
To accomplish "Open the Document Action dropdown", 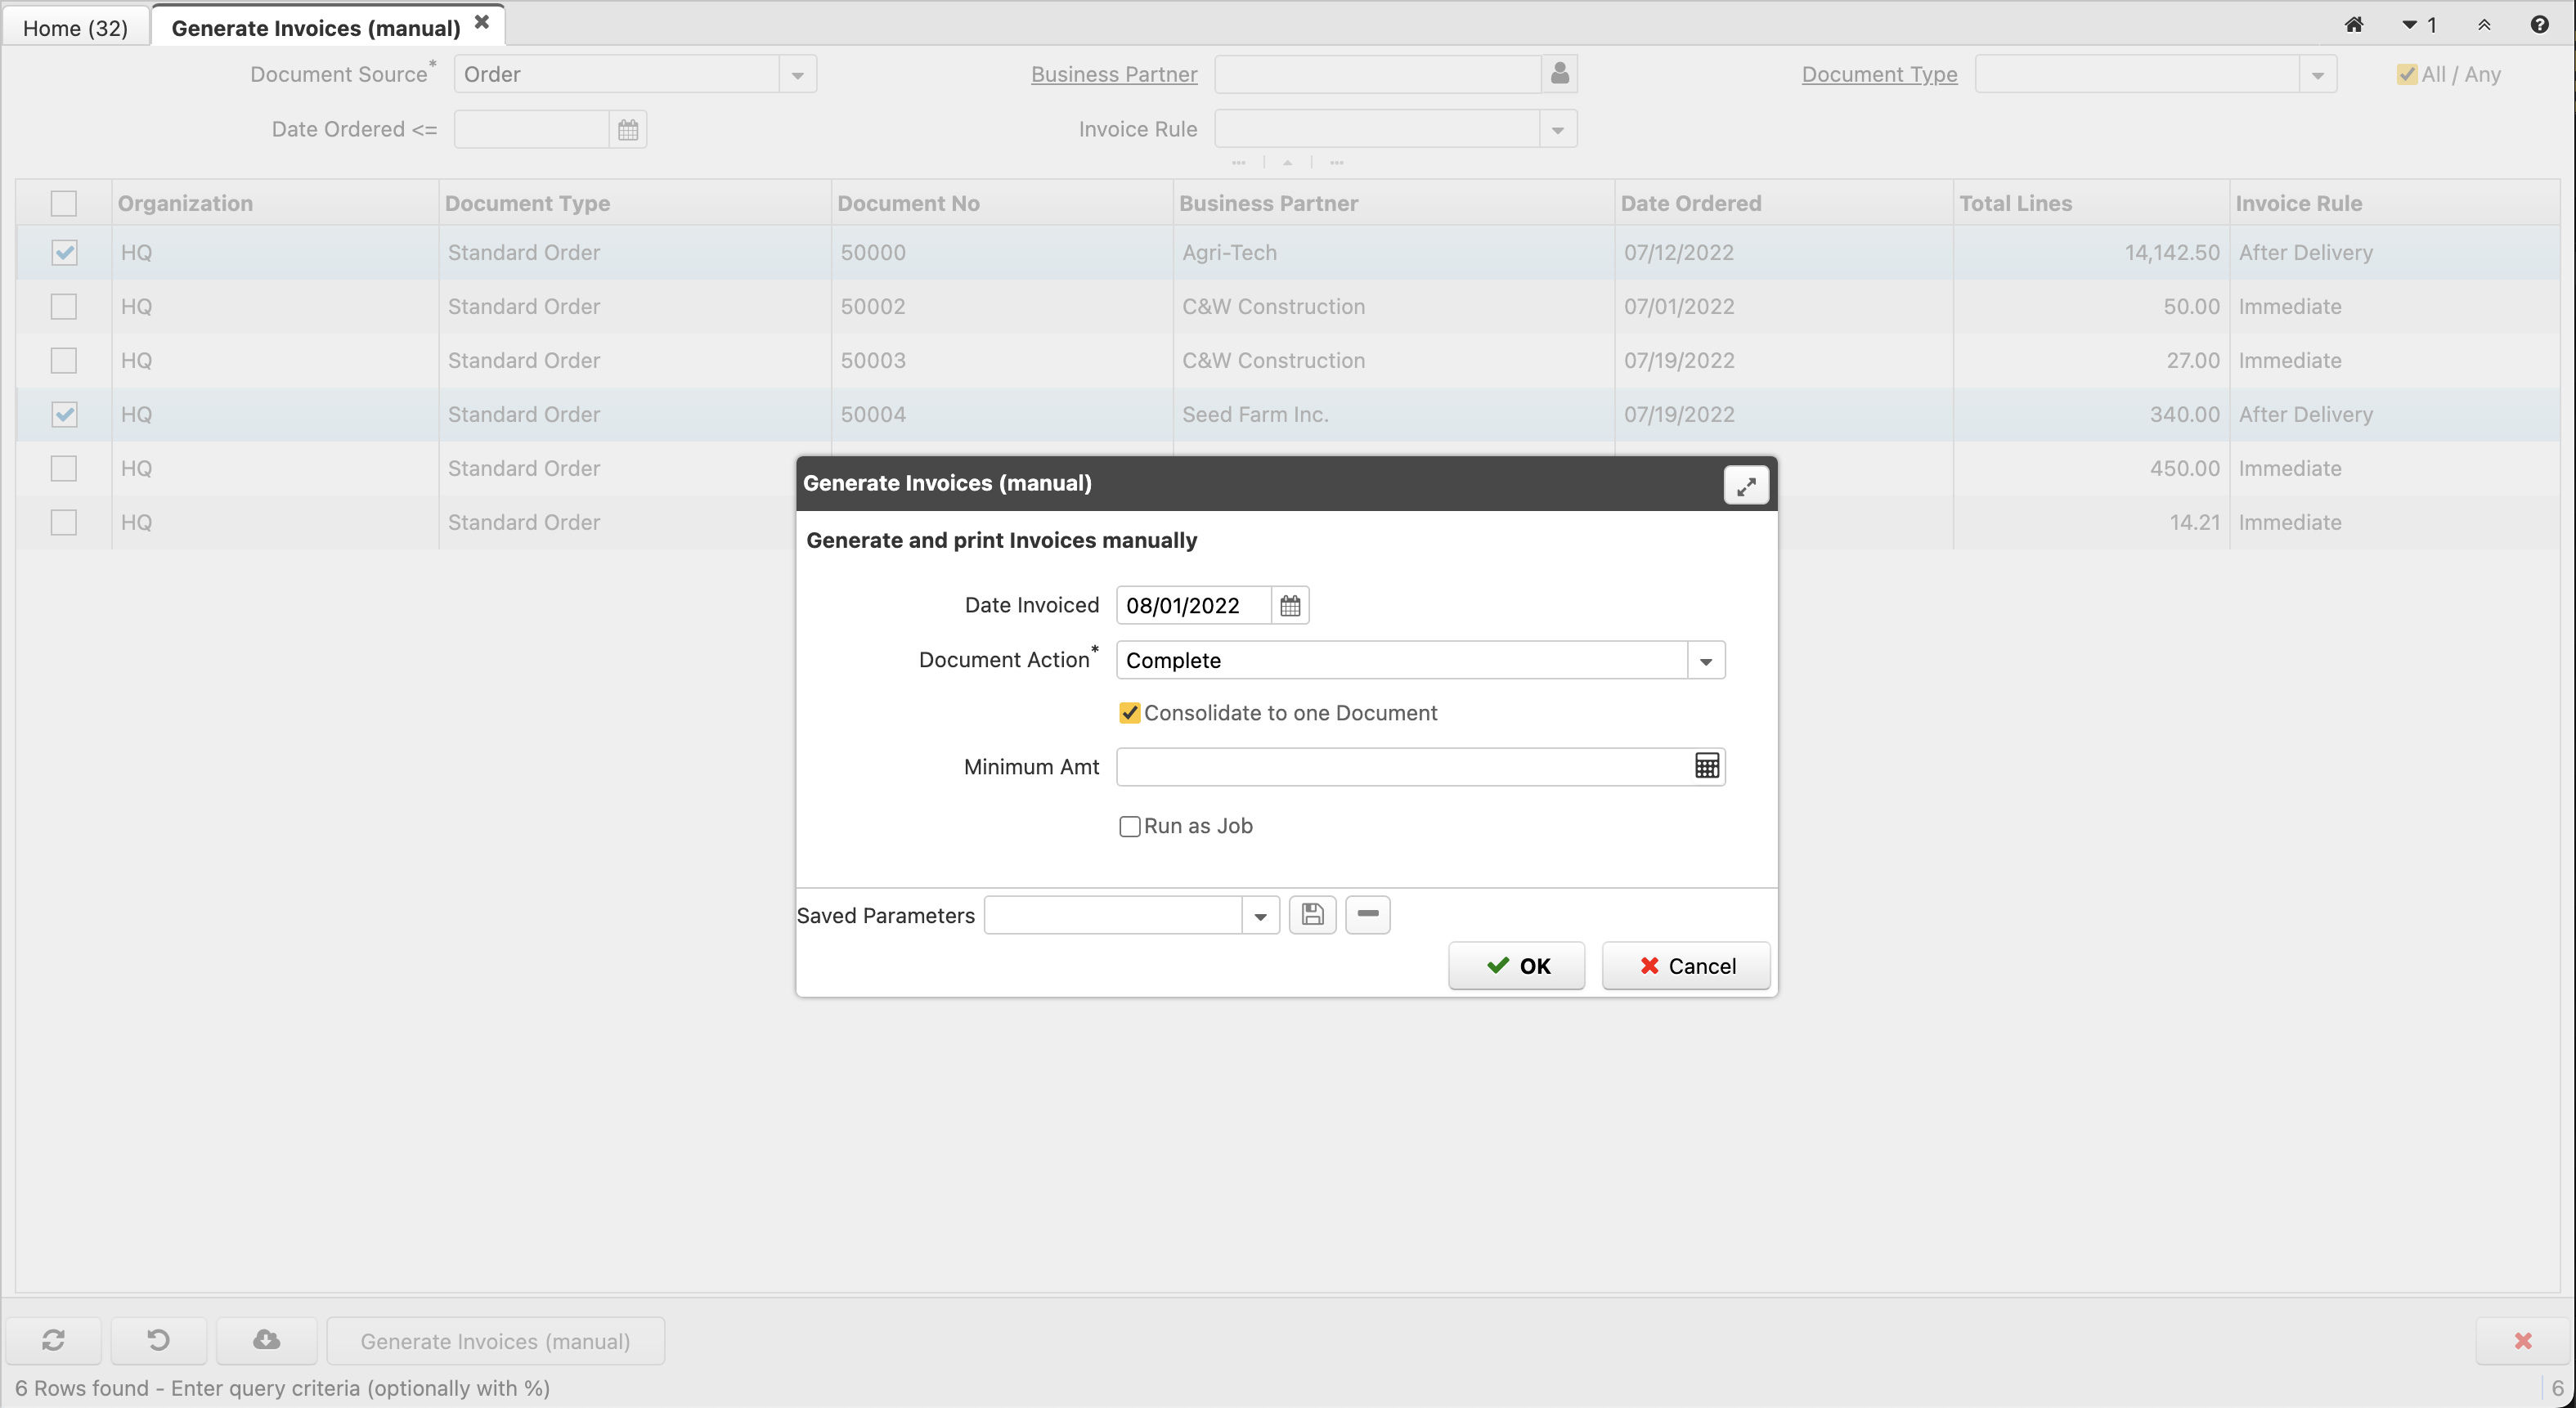I will pos(1706,660).
